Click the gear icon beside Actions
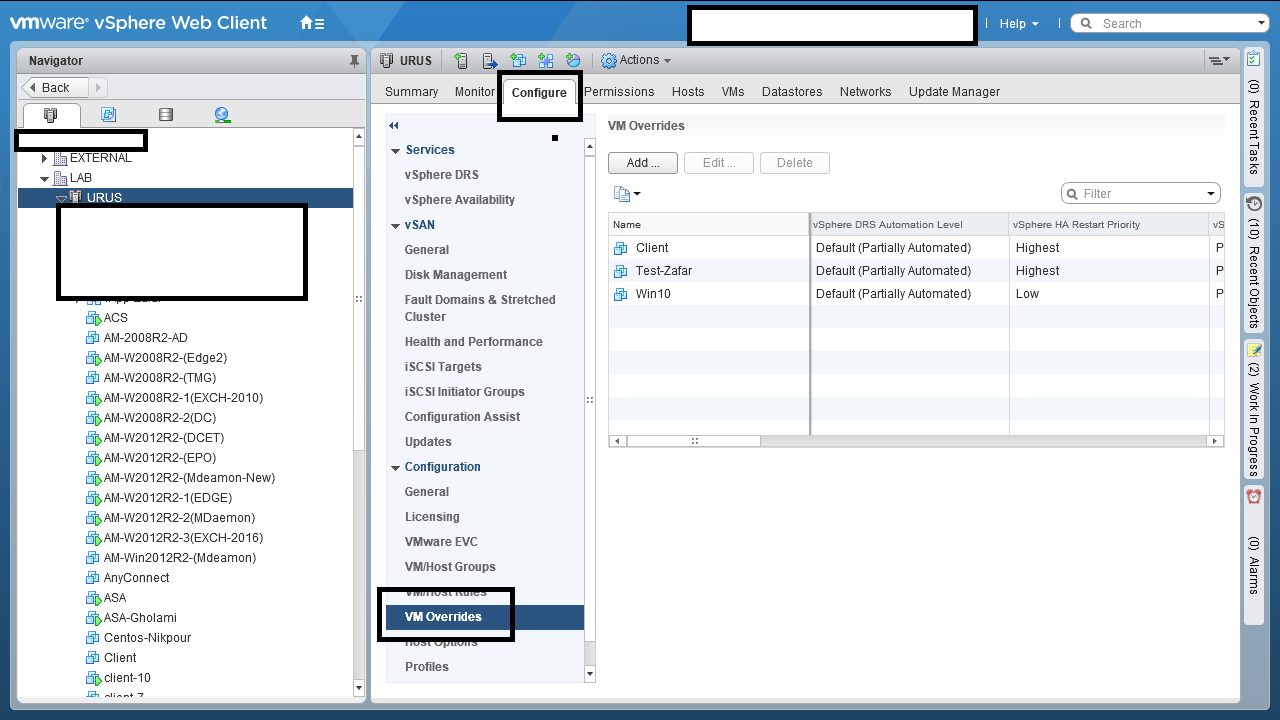Screen dimensions: 1280x720 [608, 61]
